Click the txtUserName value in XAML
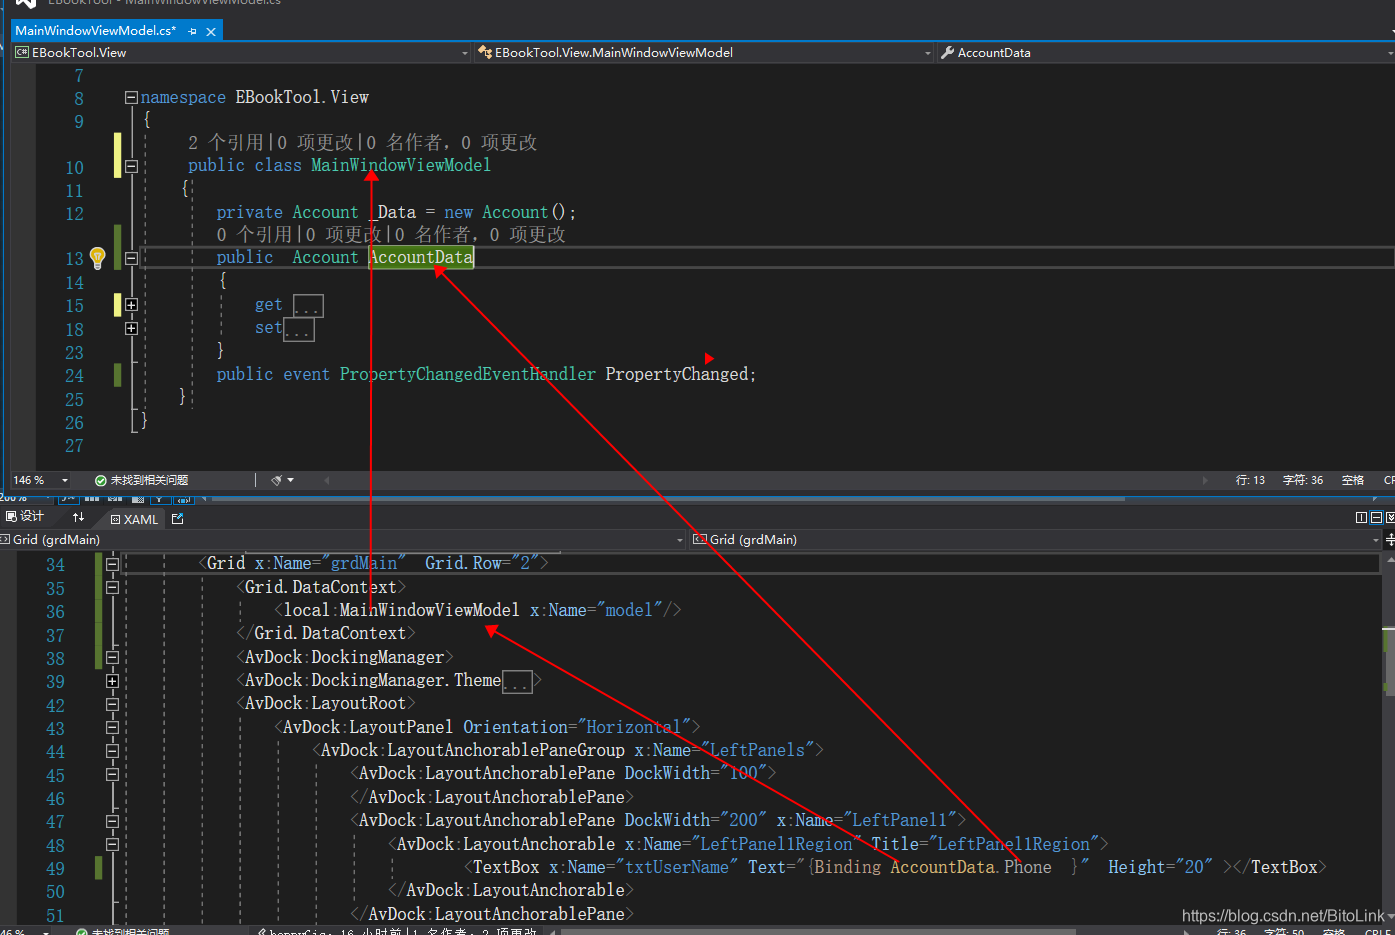This screenshot has height=935, width=1395. [677, 868]
